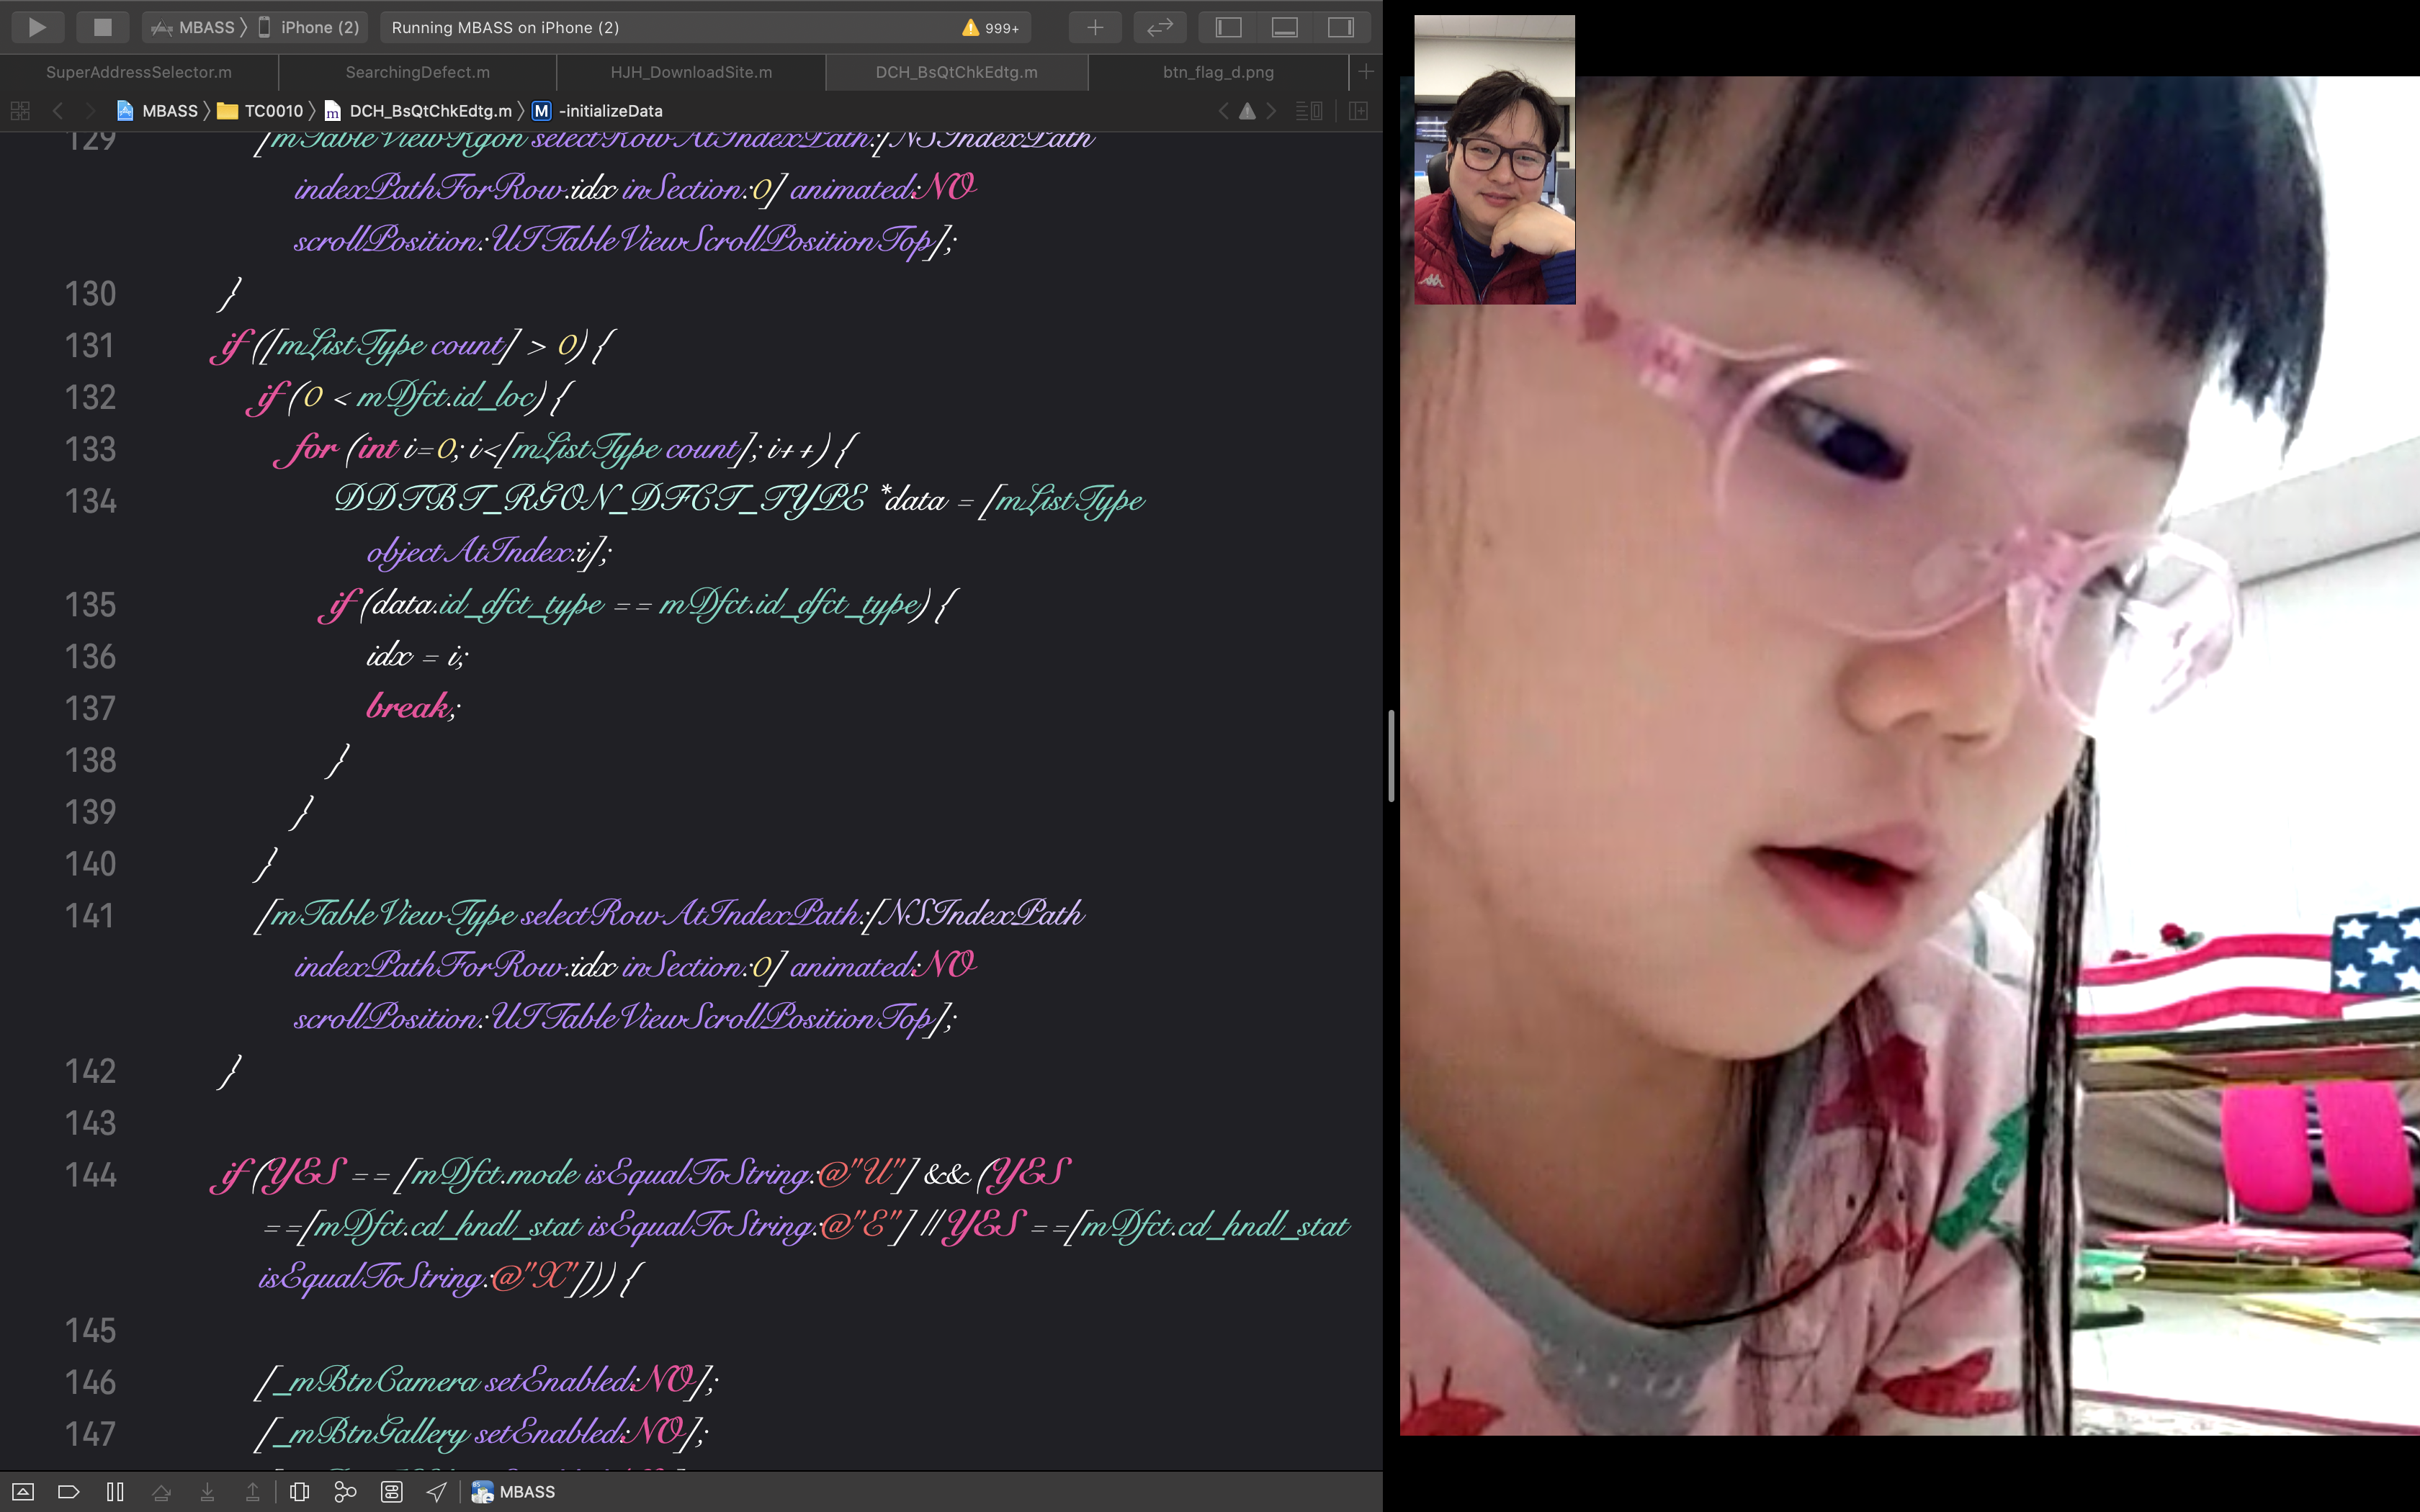Image resolution: width=2420 pixels, height=1512 pixels.
Task: Open the MBASS scheme dropdown
Action: pyautogui.click(x=195, y=27)
